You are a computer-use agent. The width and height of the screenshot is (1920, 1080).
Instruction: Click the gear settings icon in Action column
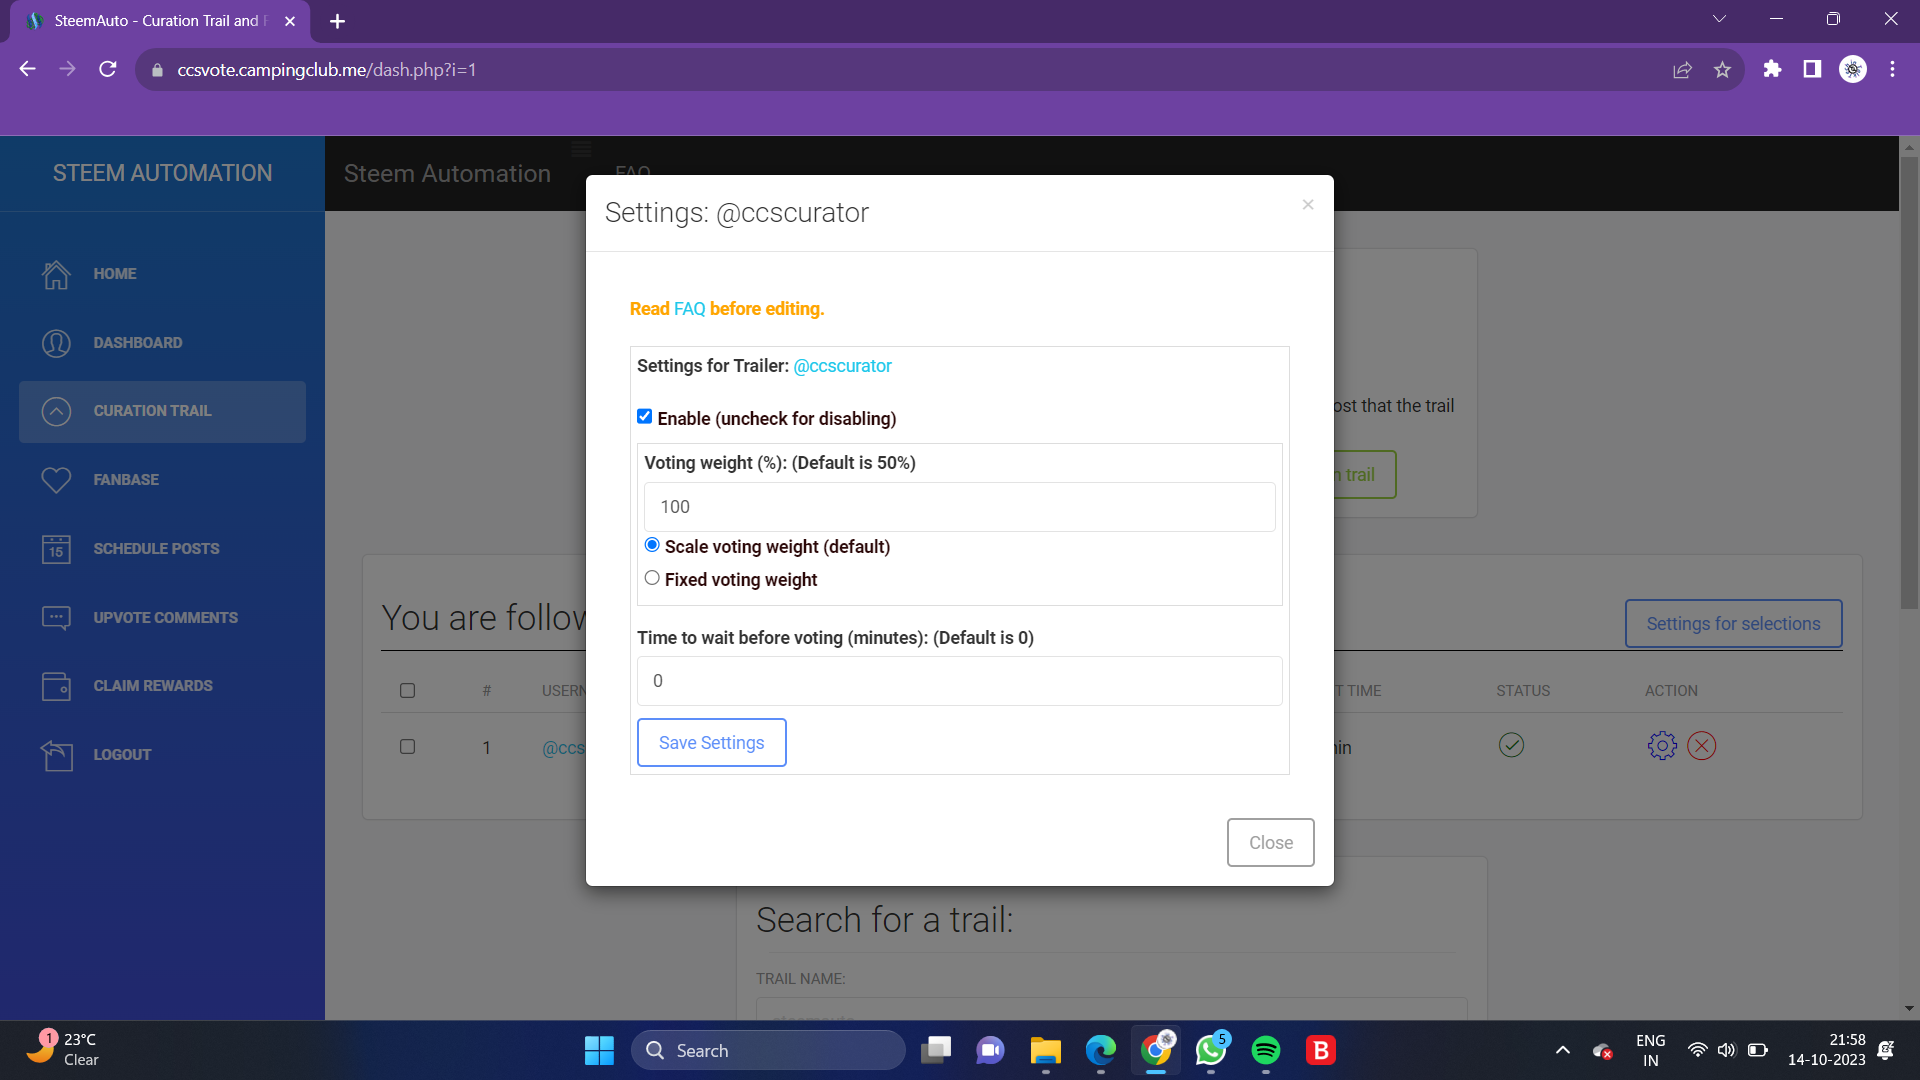(x=1661, y=746)
